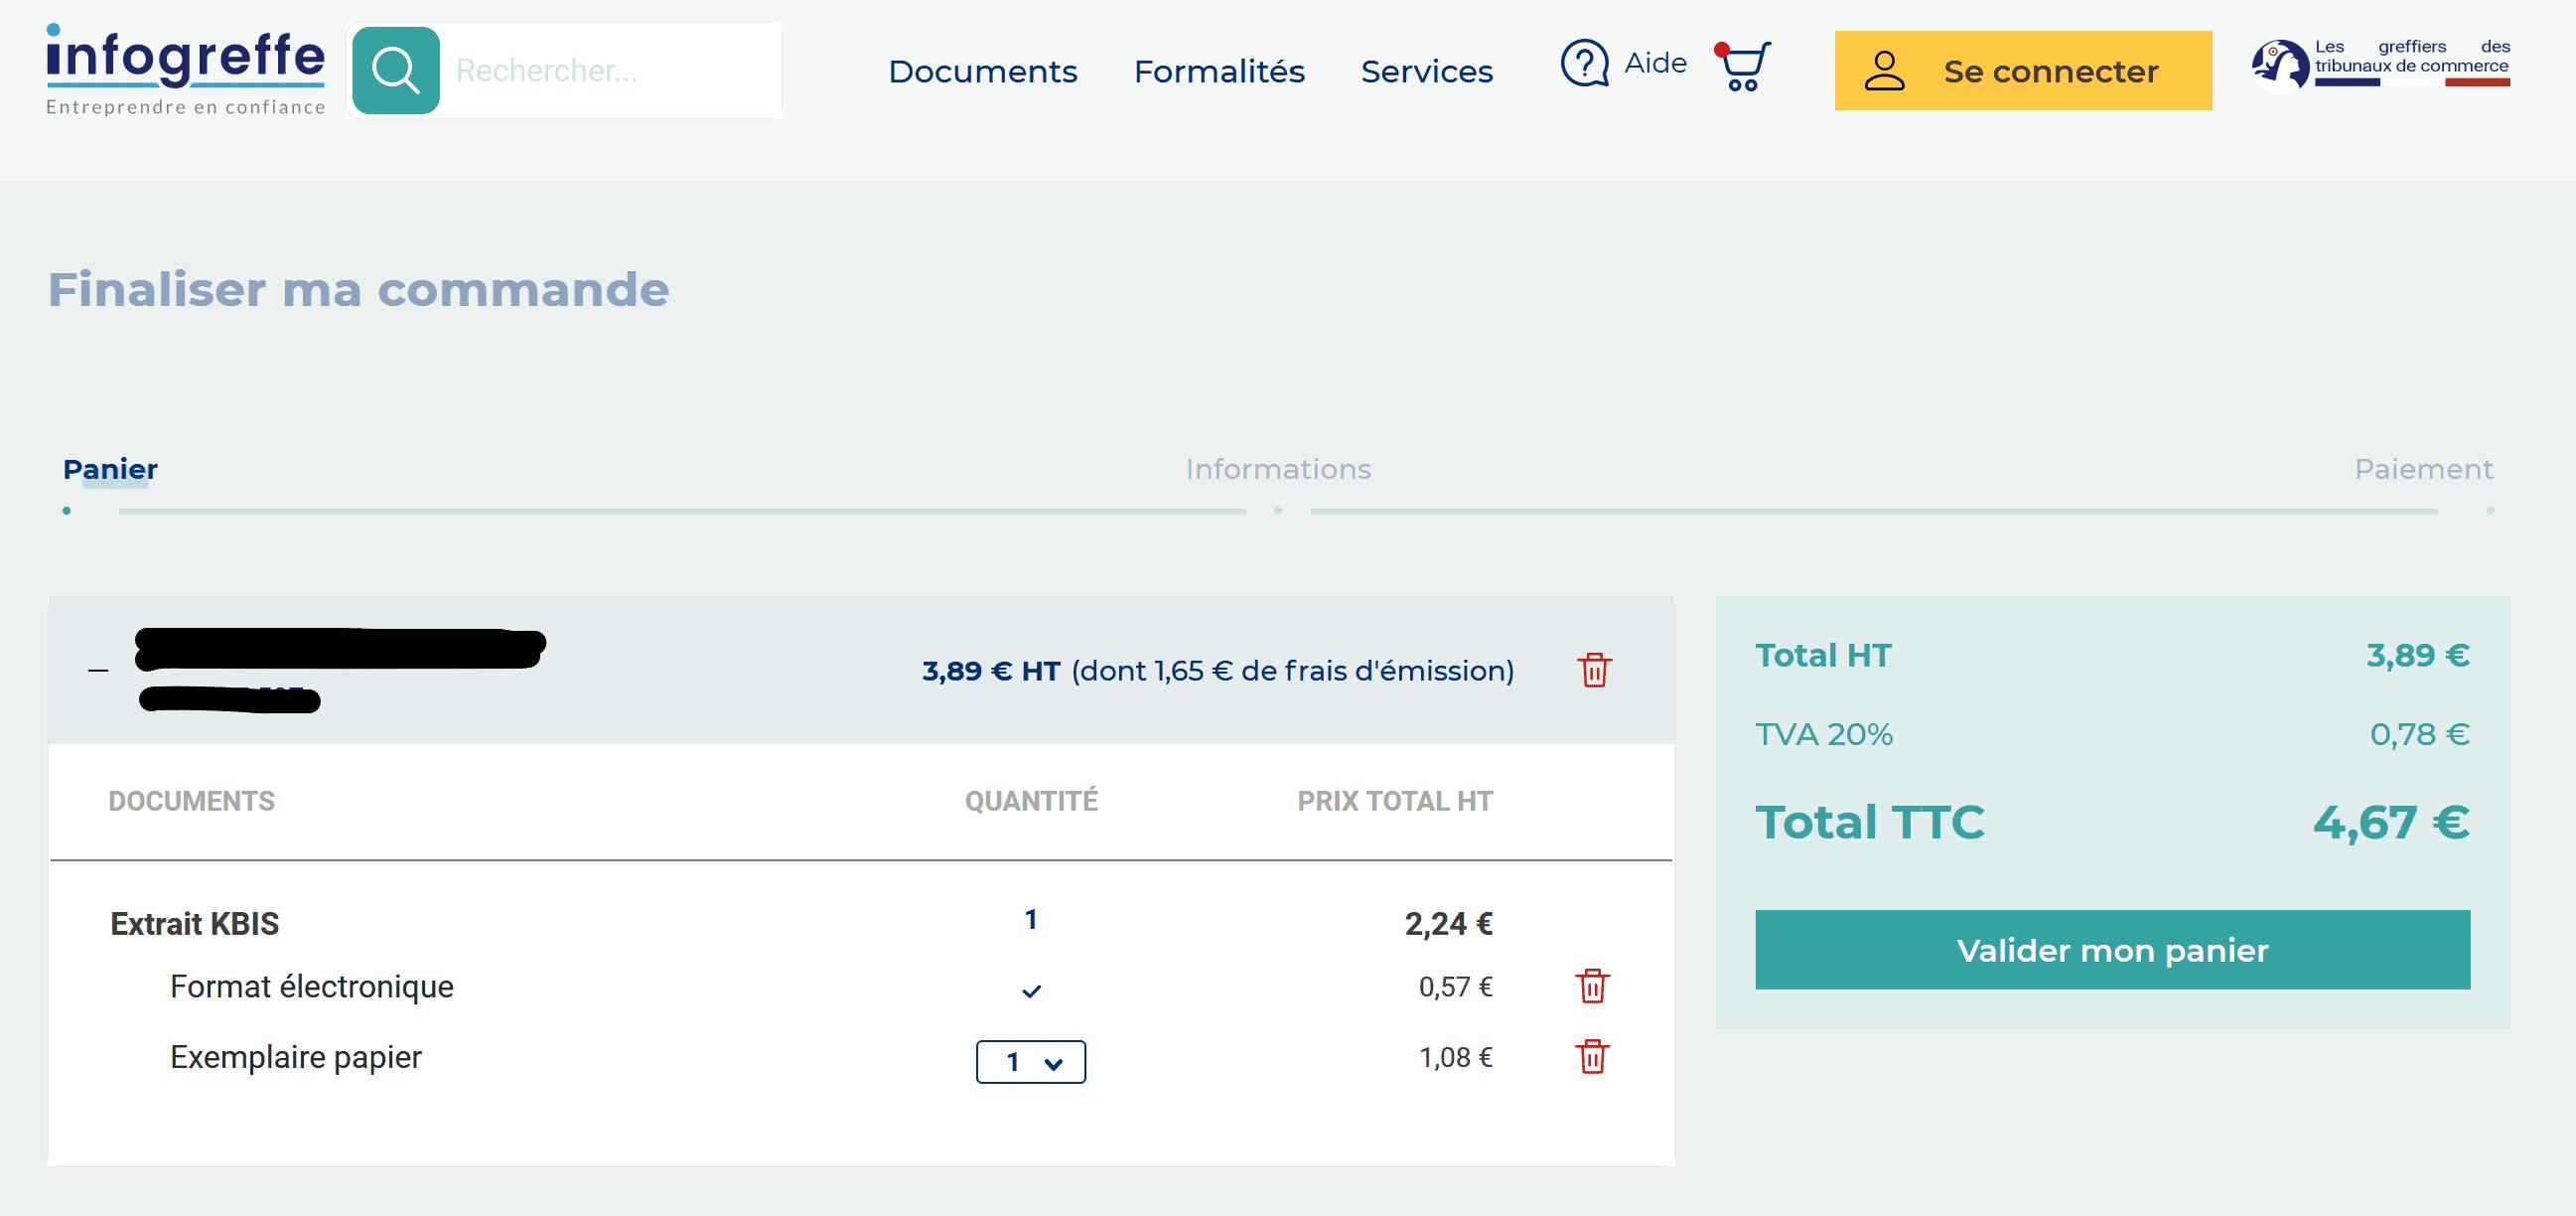
Task: Open the shopping cart icon
Action: (1744, 66)
